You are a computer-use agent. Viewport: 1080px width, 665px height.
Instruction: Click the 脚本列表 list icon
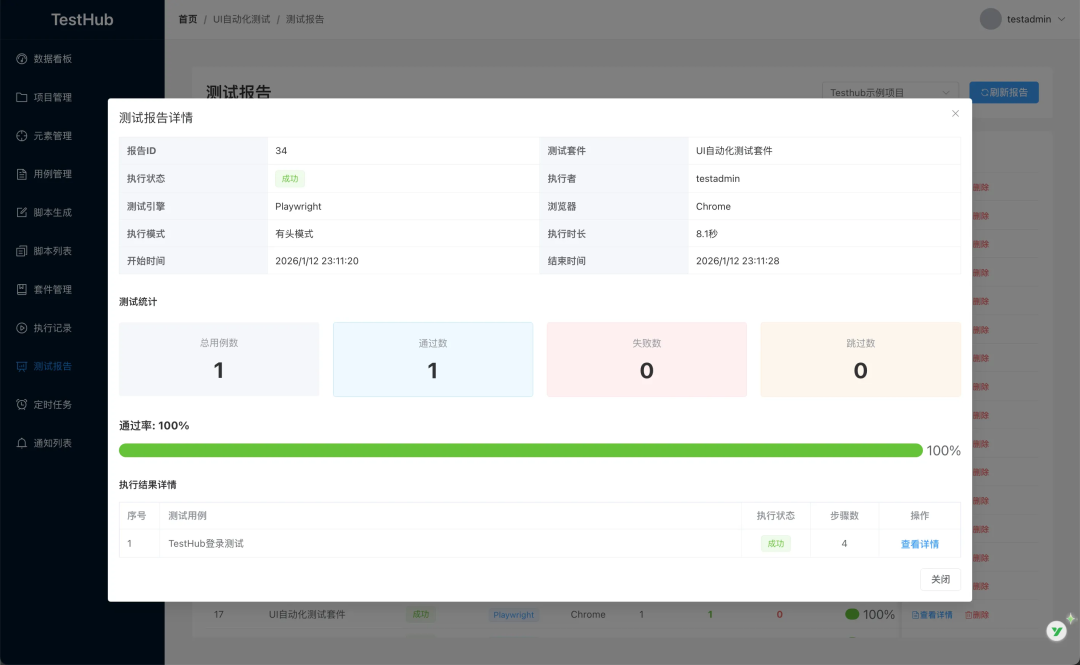coord(21,251)
